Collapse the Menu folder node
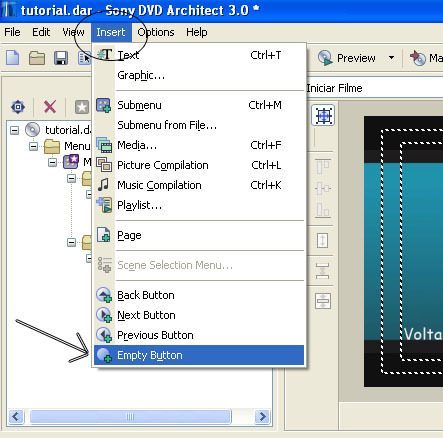443x438 pixels. (33, 146)
